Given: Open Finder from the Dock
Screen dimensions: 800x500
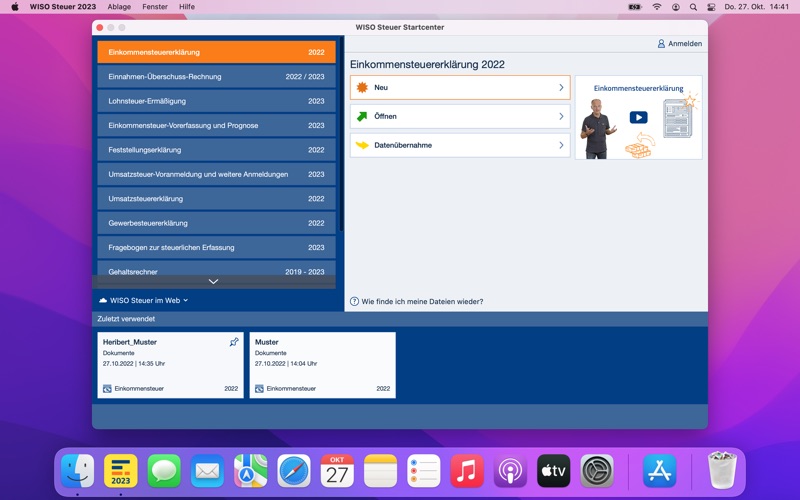Looking at the screenshot, I should click(78, 470).
